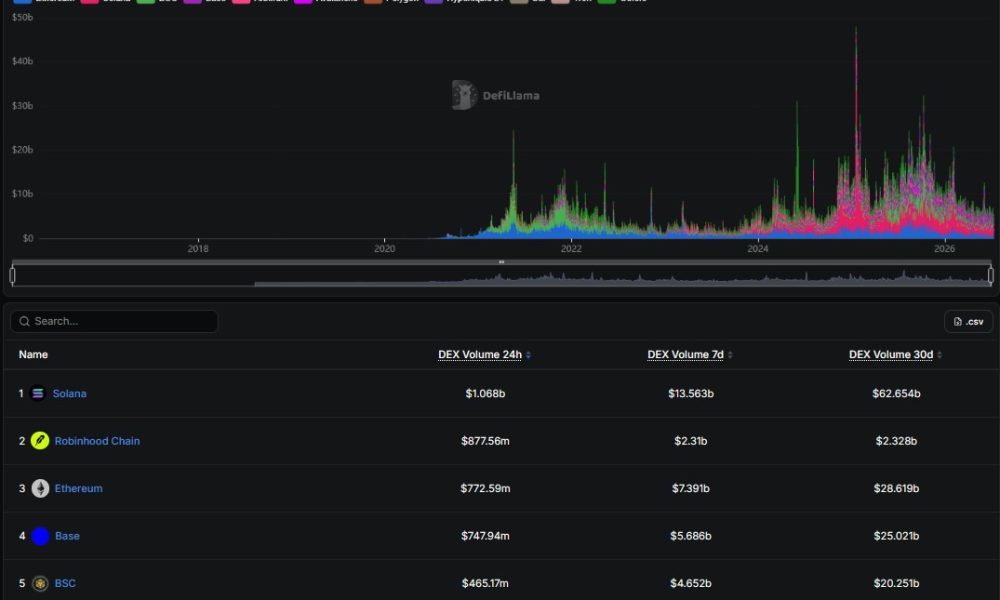This screenshot has width=1000, height=600.
Task: Click Base's 30d volume $25.021b
Action: click(896, 536)
